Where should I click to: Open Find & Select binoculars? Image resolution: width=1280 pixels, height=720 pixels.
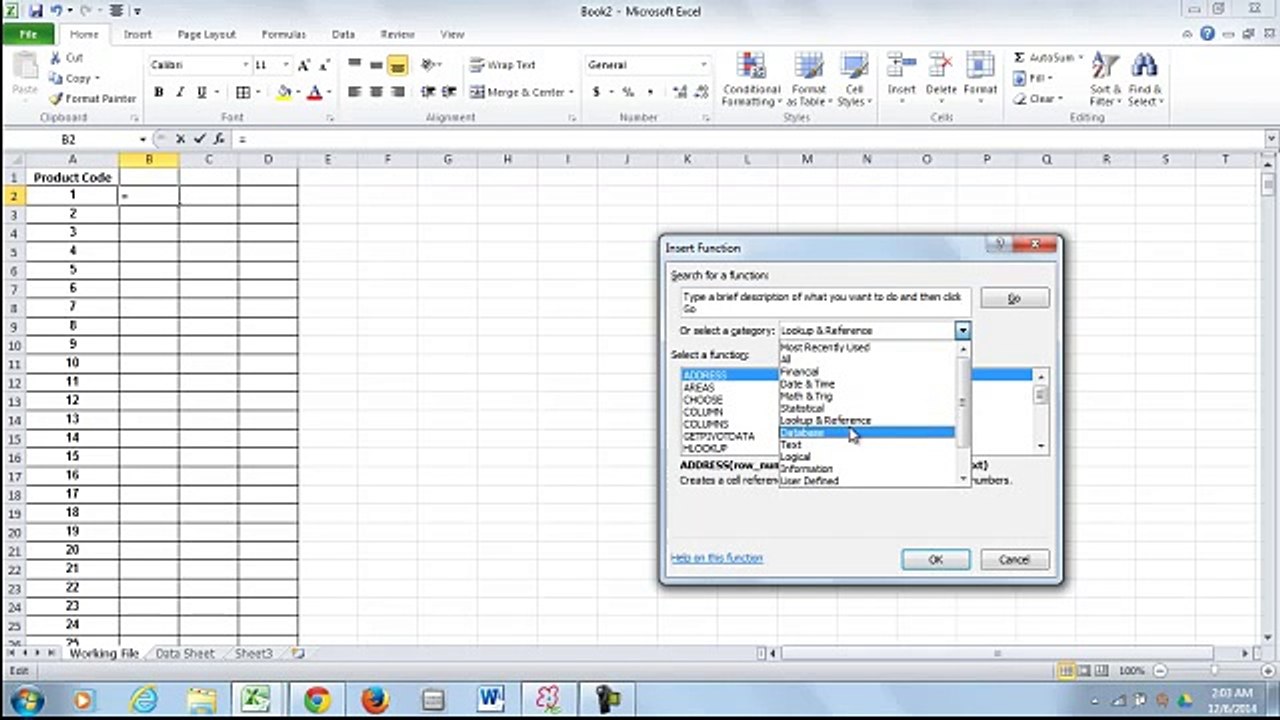coord(1143,80)
